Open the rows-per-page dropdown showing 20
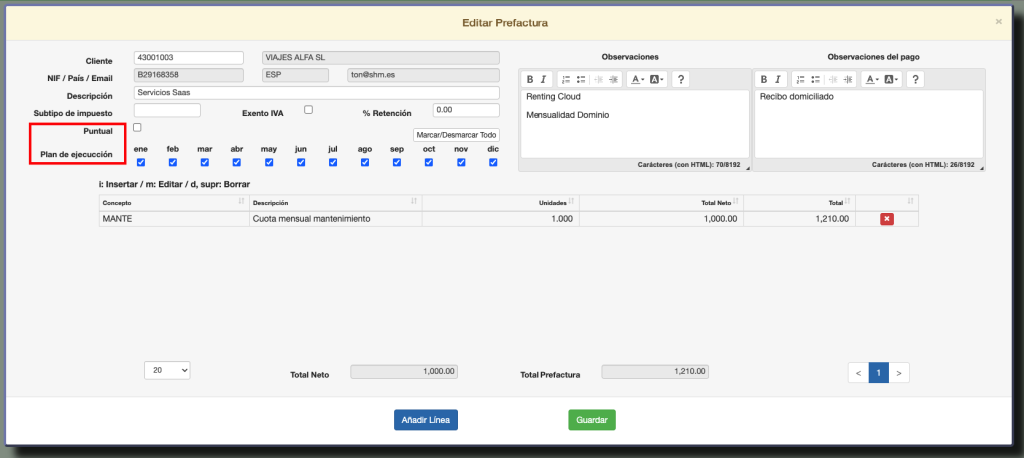1024x458 pixels. (167, 370)
